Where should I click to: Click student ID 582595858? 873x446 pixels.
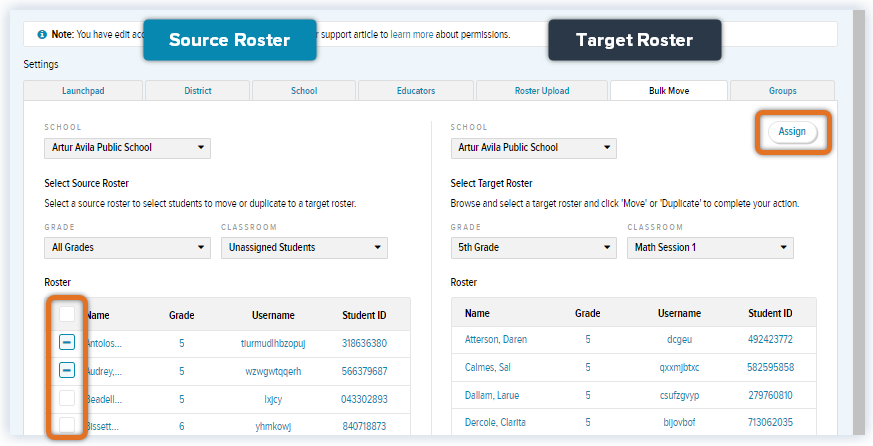[x=770, y=367]
